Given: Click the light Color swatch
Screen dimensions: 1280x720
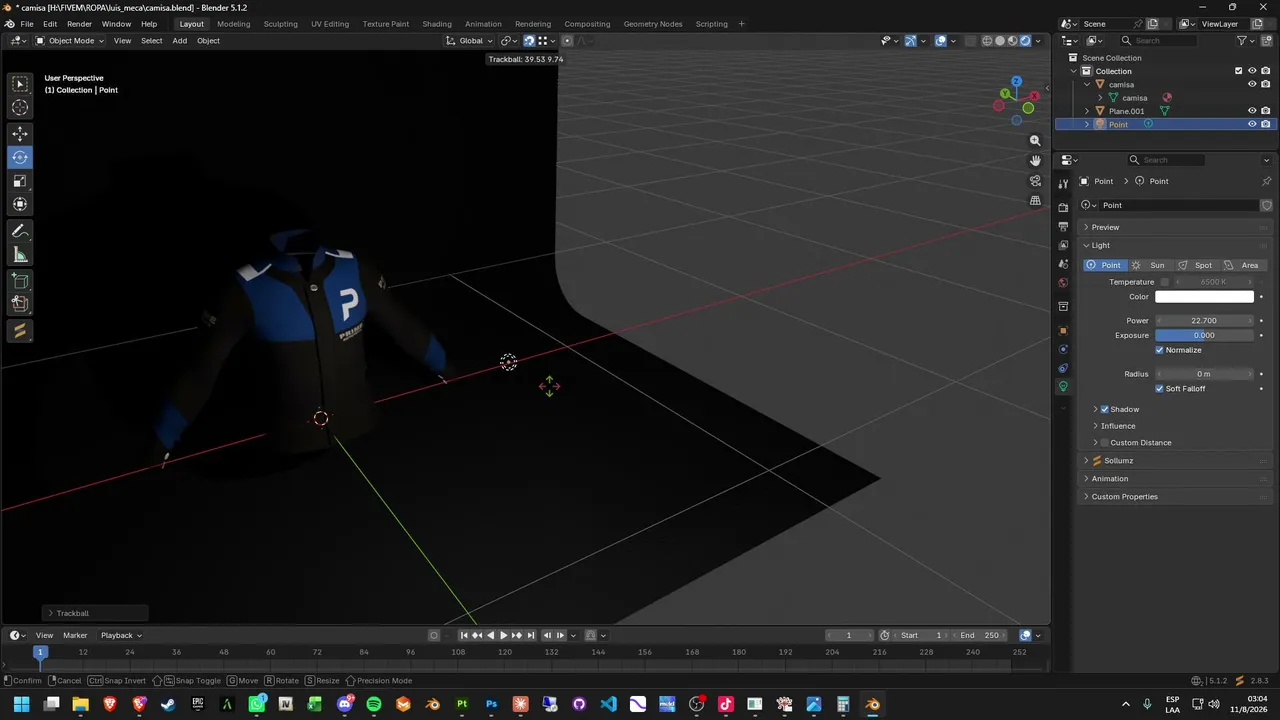Looking at the screenshot, I should click(x=1204, y=297).
